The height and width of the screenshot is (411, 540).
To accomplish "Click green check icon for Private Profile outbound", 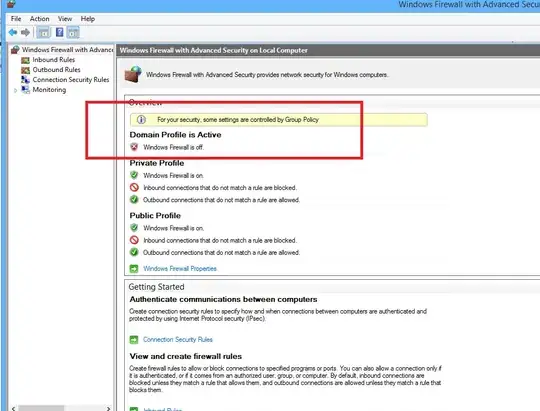I will click(x=134, y=199).
